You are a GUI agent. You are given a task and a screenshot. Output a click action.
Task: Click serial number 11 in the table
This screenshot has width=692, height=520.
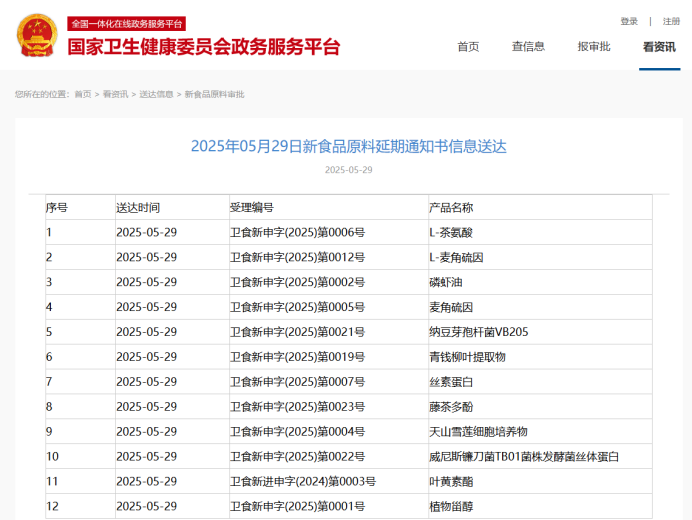pyautogui.click(x=52, y=481)
